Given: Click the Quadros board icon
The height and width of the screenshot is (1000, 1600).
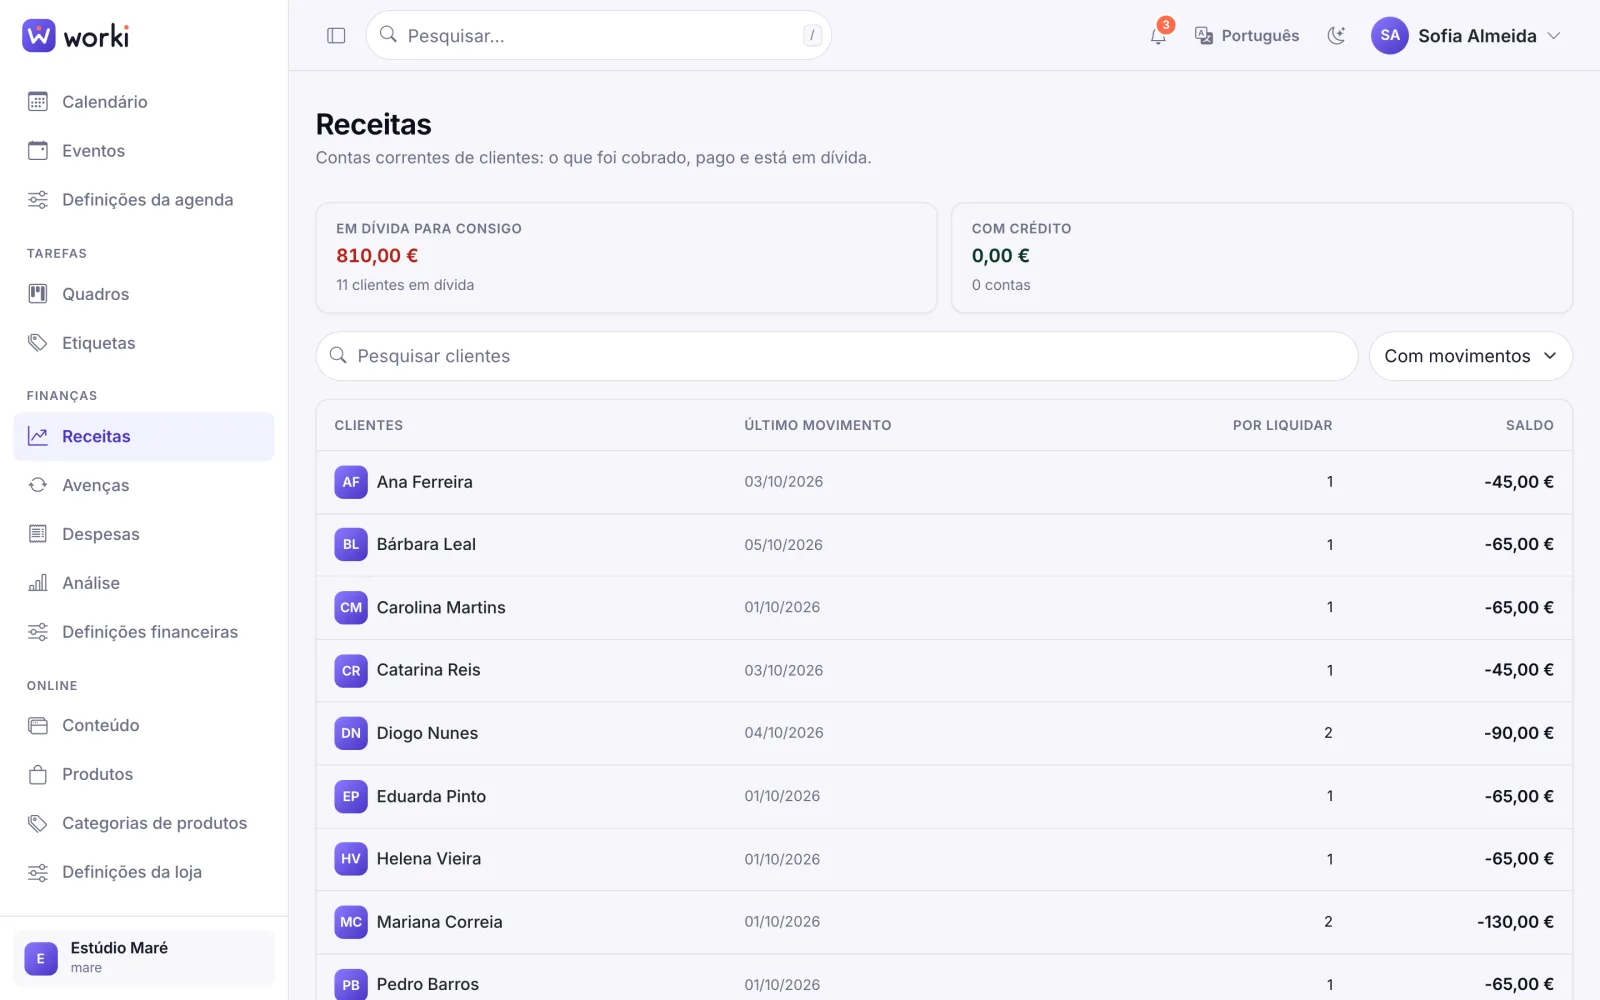Looking at the screenshot, I should pos(38,294).
